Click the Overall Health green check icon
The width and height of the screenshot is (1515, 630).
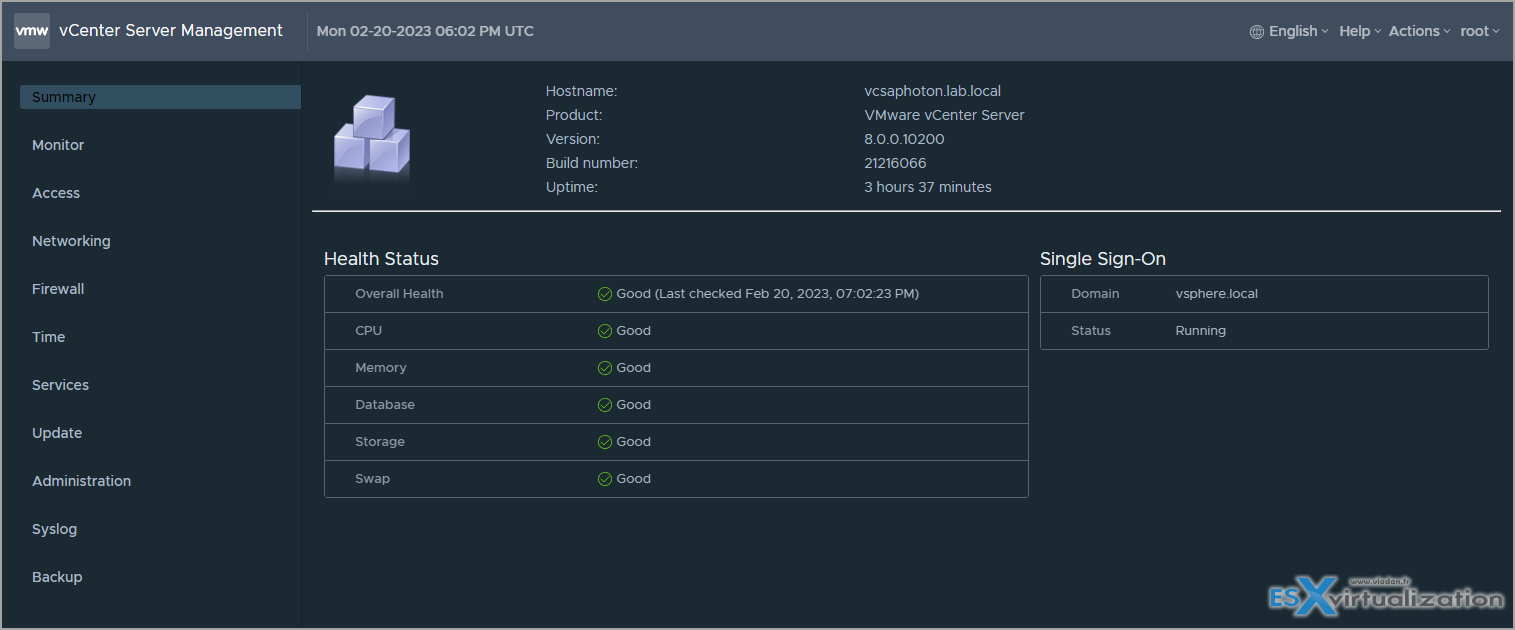[604, 294]
